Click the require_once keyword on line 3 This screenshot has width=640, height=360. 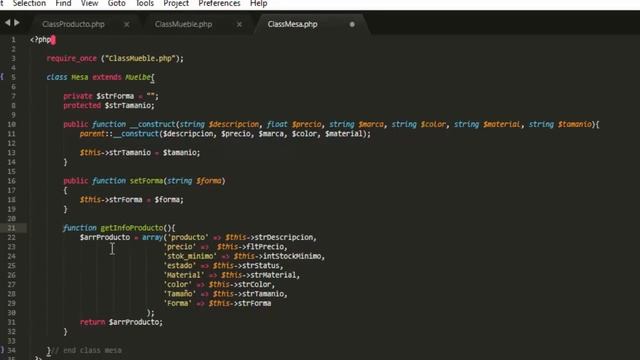click(x=71, y=58)
